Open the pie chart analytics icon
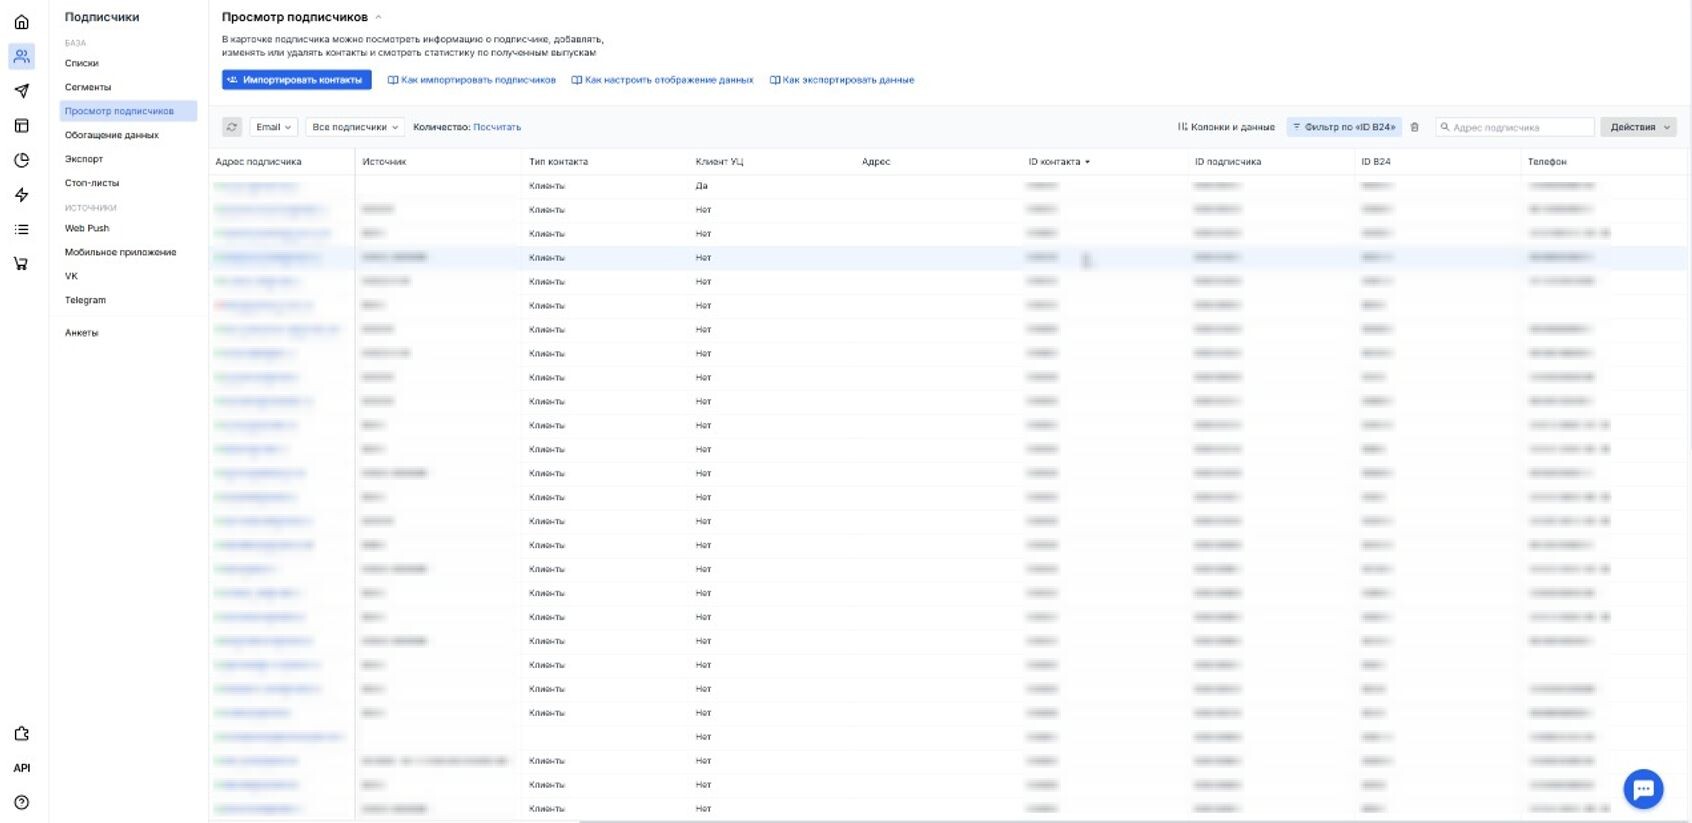The height and width of the screenshot is (823, 1692). tap(21, 160)
